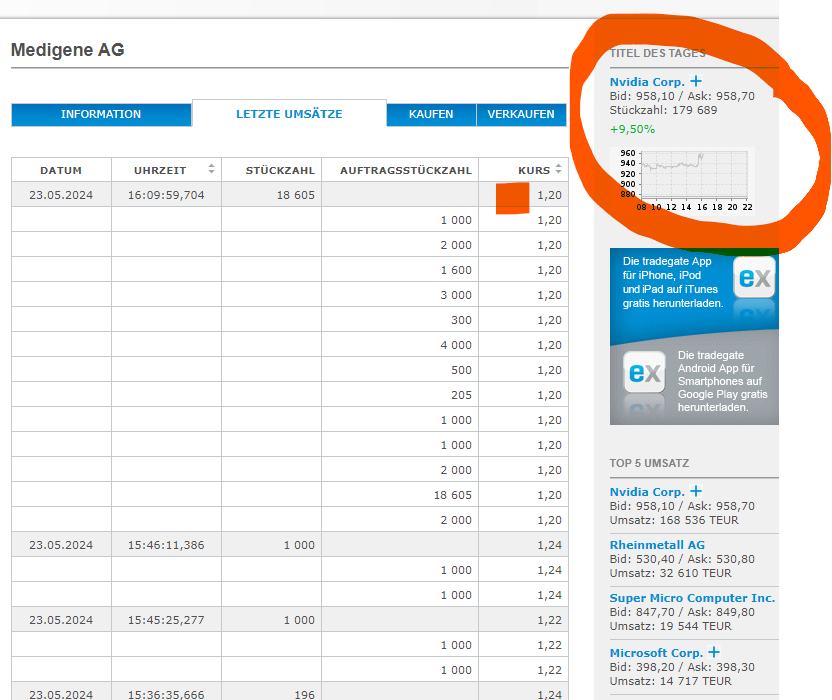The image size is (832, 700).
Task: Select the LETZTE UMSÄTZE tab
Action: (x=289, y=114)
